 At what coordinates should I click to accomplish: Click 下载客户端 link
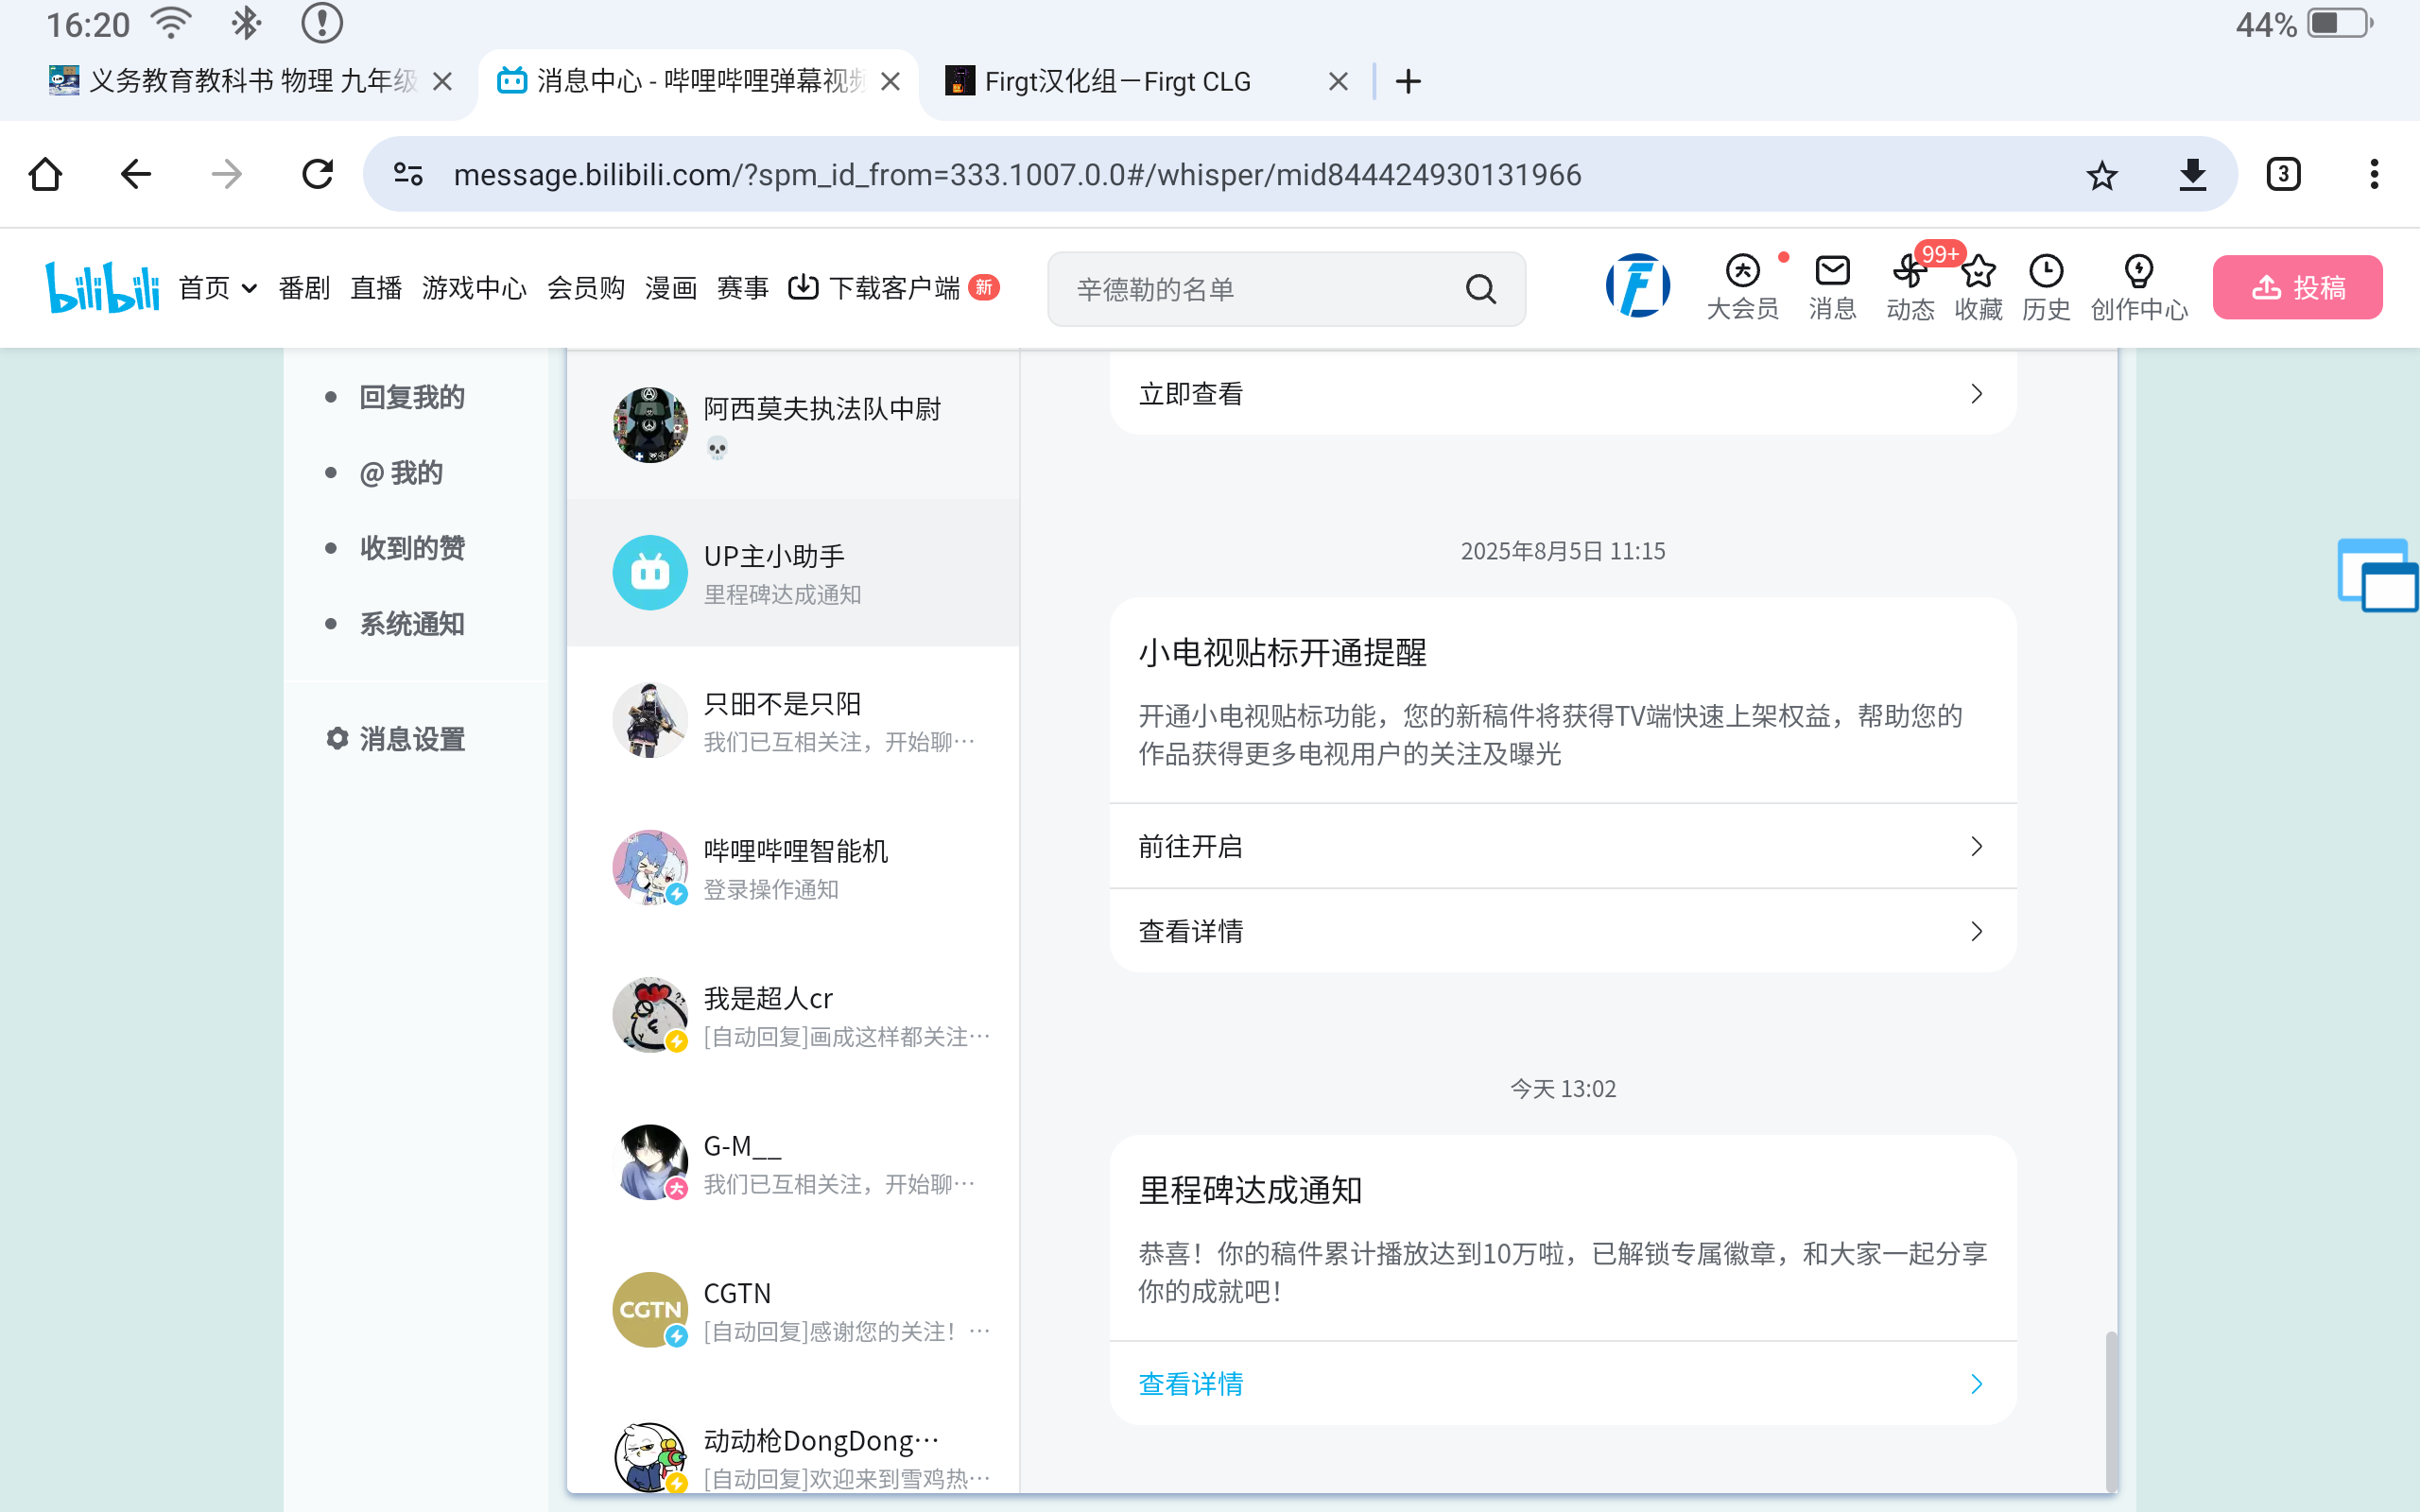click(x=893, y=288)
